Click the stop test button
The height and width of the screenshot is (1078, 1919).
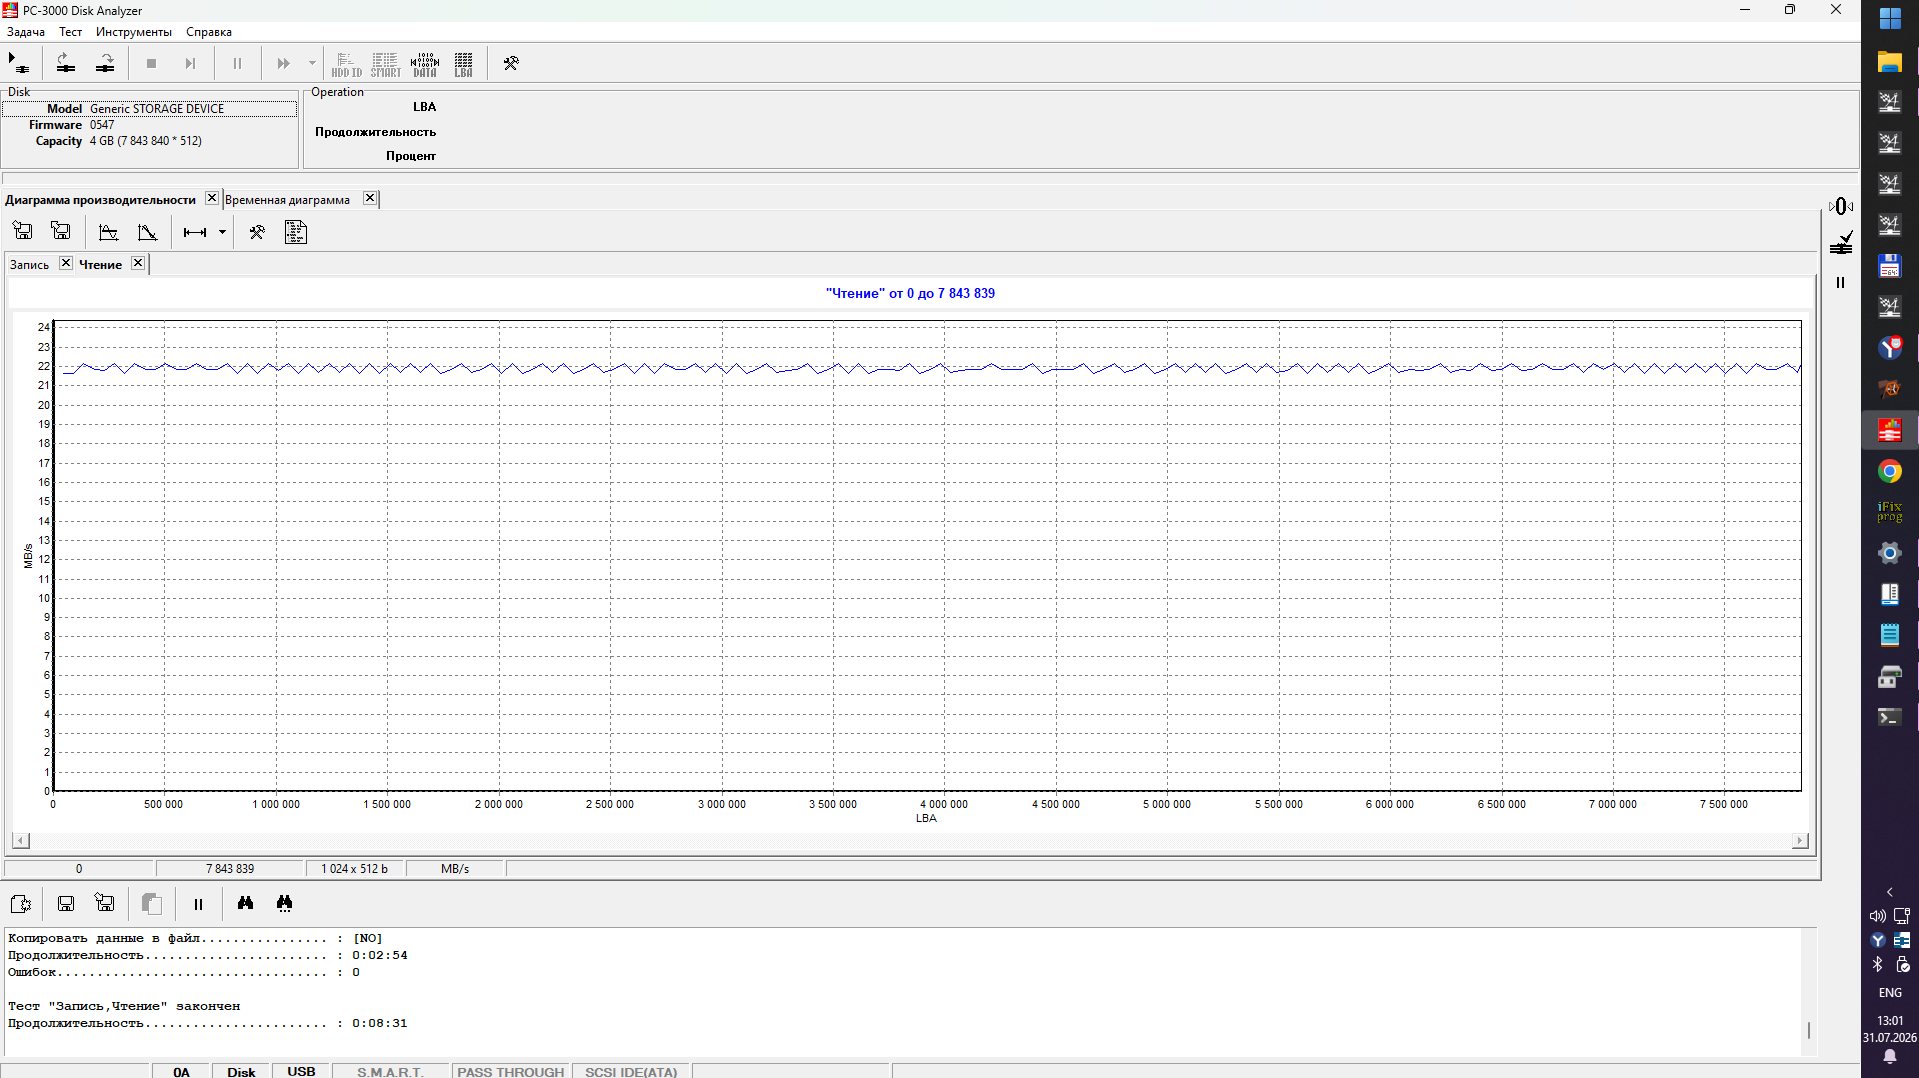(x=151, y=63)
